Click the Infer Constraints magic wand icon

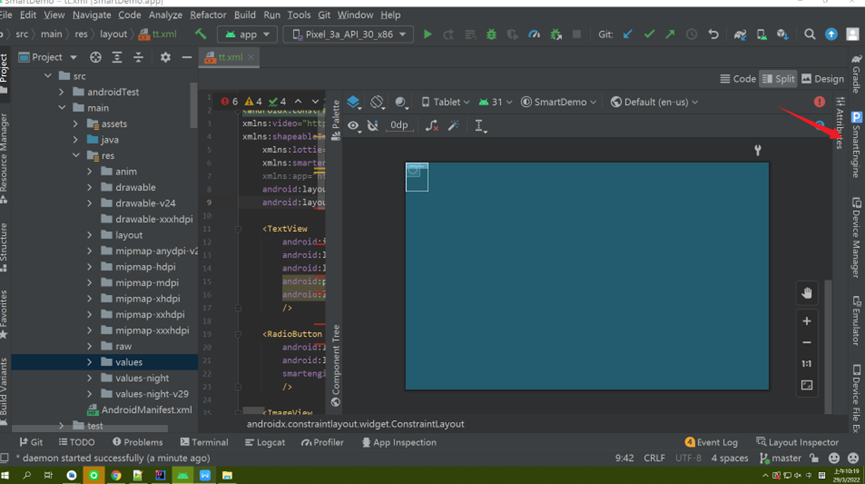(x=453, y=126)
